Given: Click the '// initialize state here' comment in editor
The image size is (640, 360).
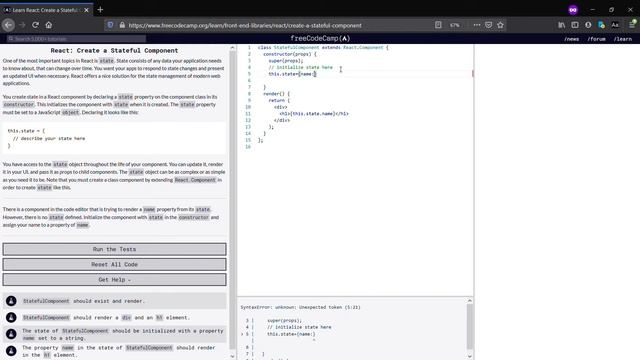Looking at the screenshot, I should (x=300, y=67).
